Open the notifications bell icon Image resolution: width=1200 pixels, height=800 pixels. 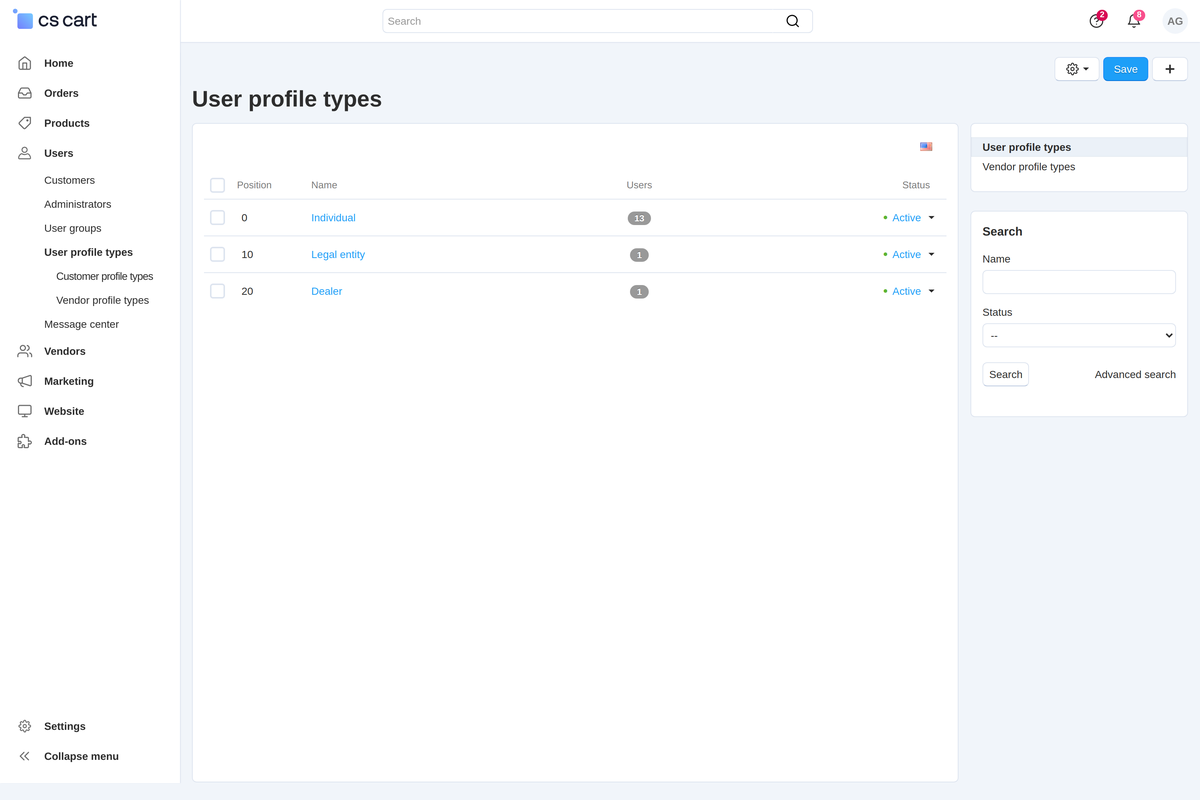[x=1134, y=20]
